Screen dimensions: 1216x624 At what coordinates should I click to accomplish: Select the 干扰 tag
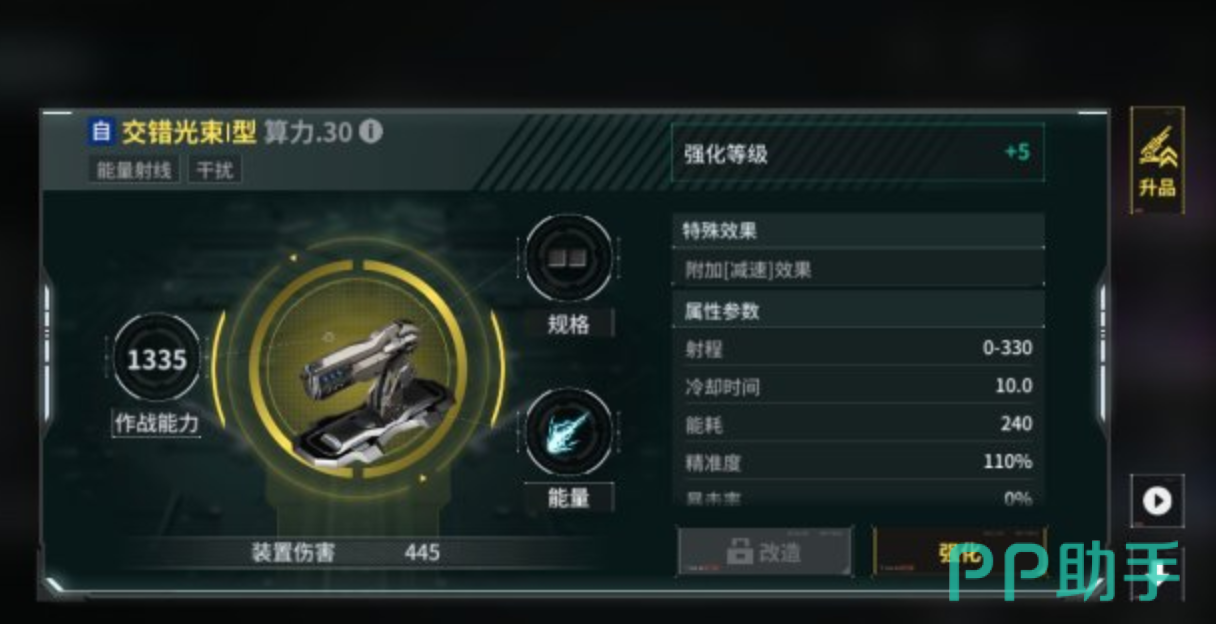[x=215, y=170]
